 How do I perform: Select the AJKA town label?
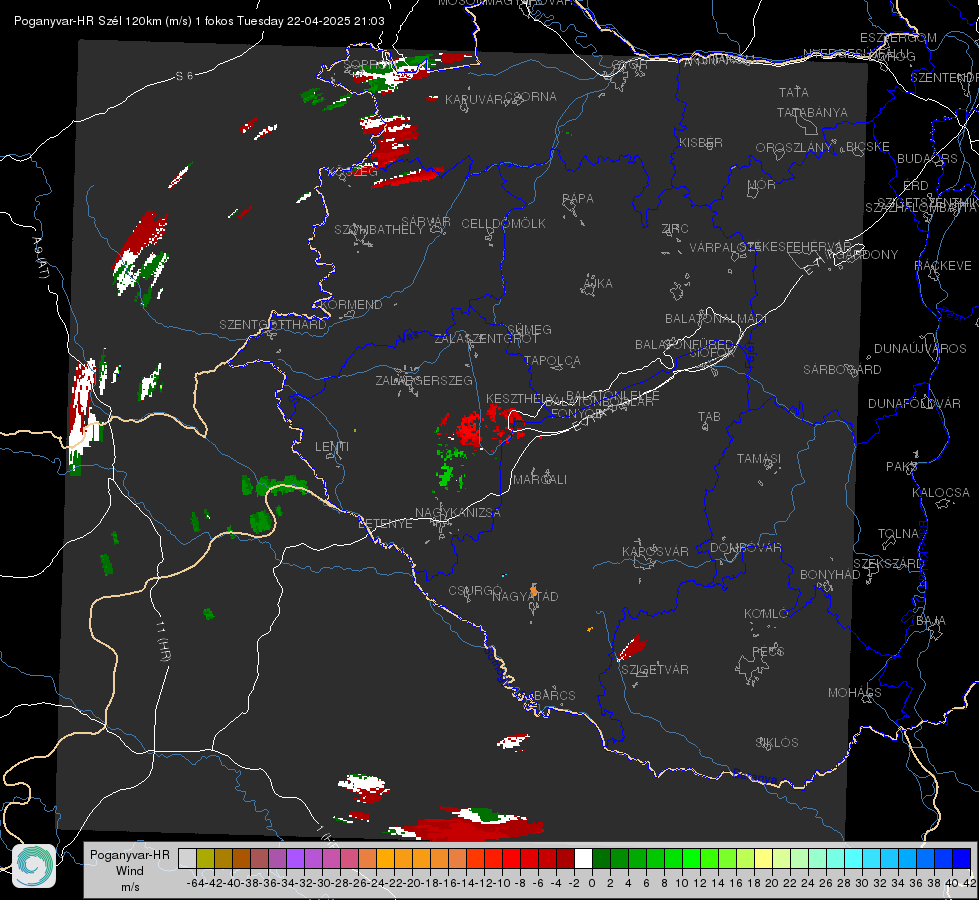pos(597,284)
